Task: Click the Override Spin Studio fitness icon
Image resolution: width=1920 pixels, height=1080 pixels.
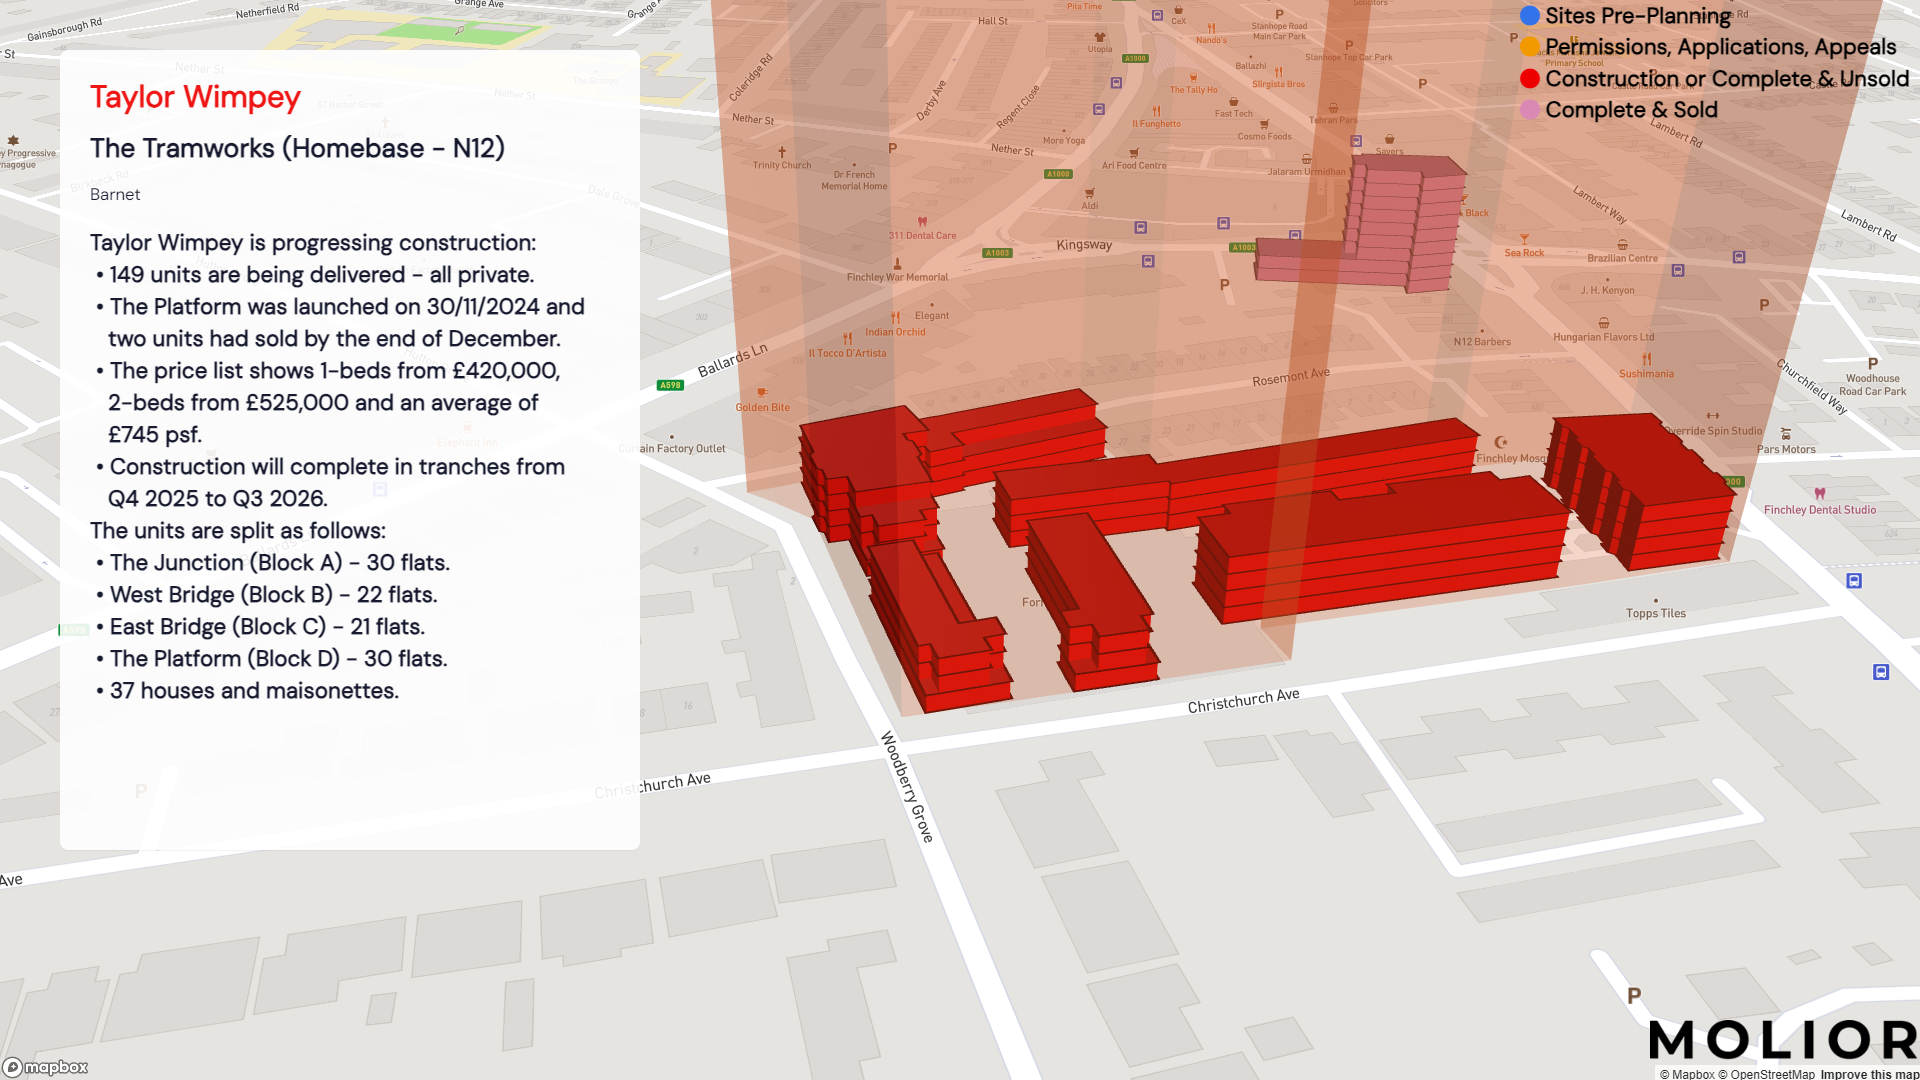Action: coord(1713,416)
